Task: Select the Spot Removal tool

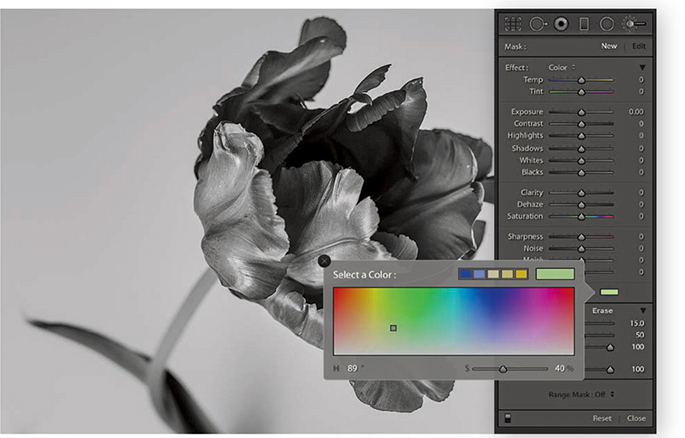Action: [x=538, y=24]
